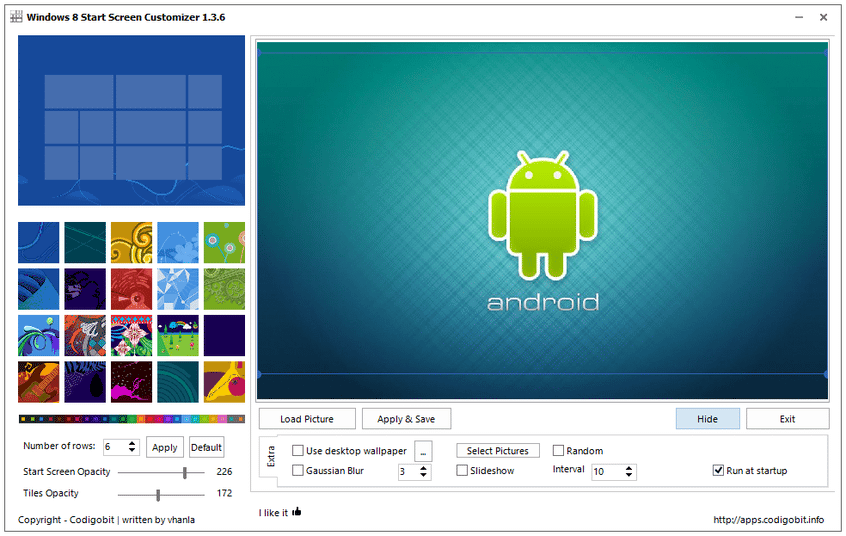Screen dimensions: 846x536
Task: Select the light blue flowers pattern thumbnail
Action: click(178, 242)
